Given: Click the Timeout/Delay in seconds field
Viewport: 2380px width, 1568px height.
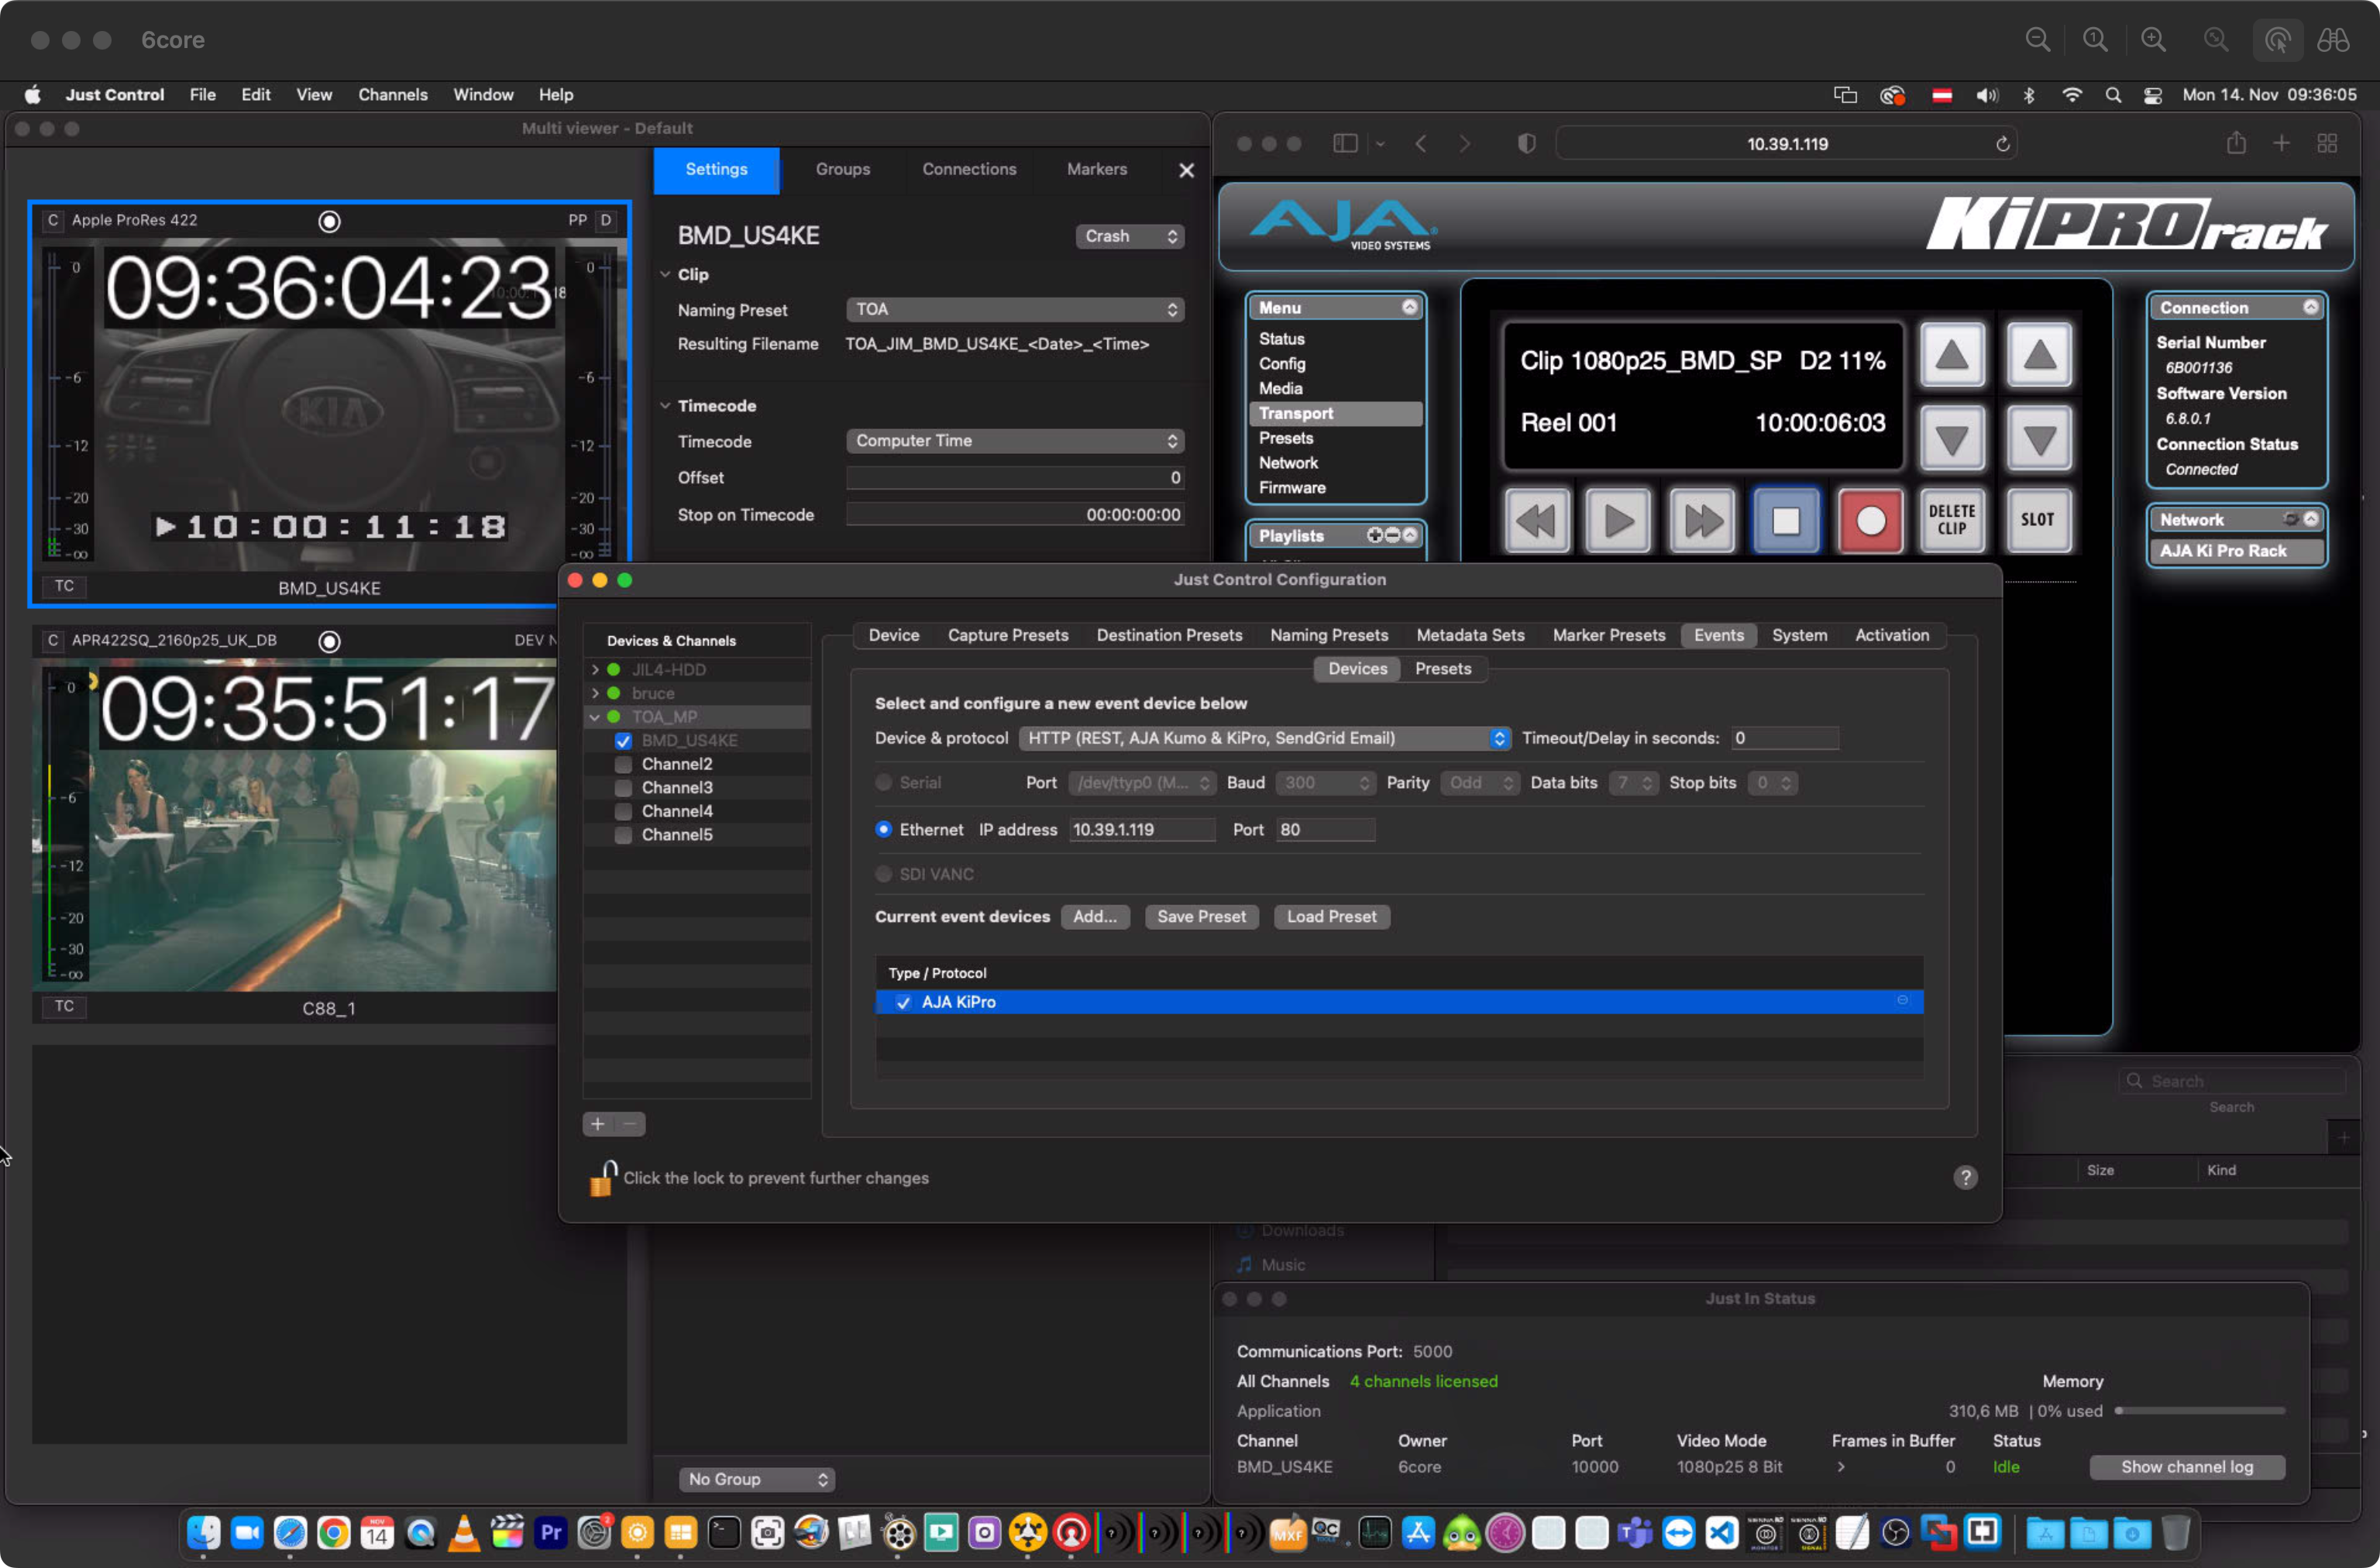Looking at the screenshot, I should (x=1785, y=738).
